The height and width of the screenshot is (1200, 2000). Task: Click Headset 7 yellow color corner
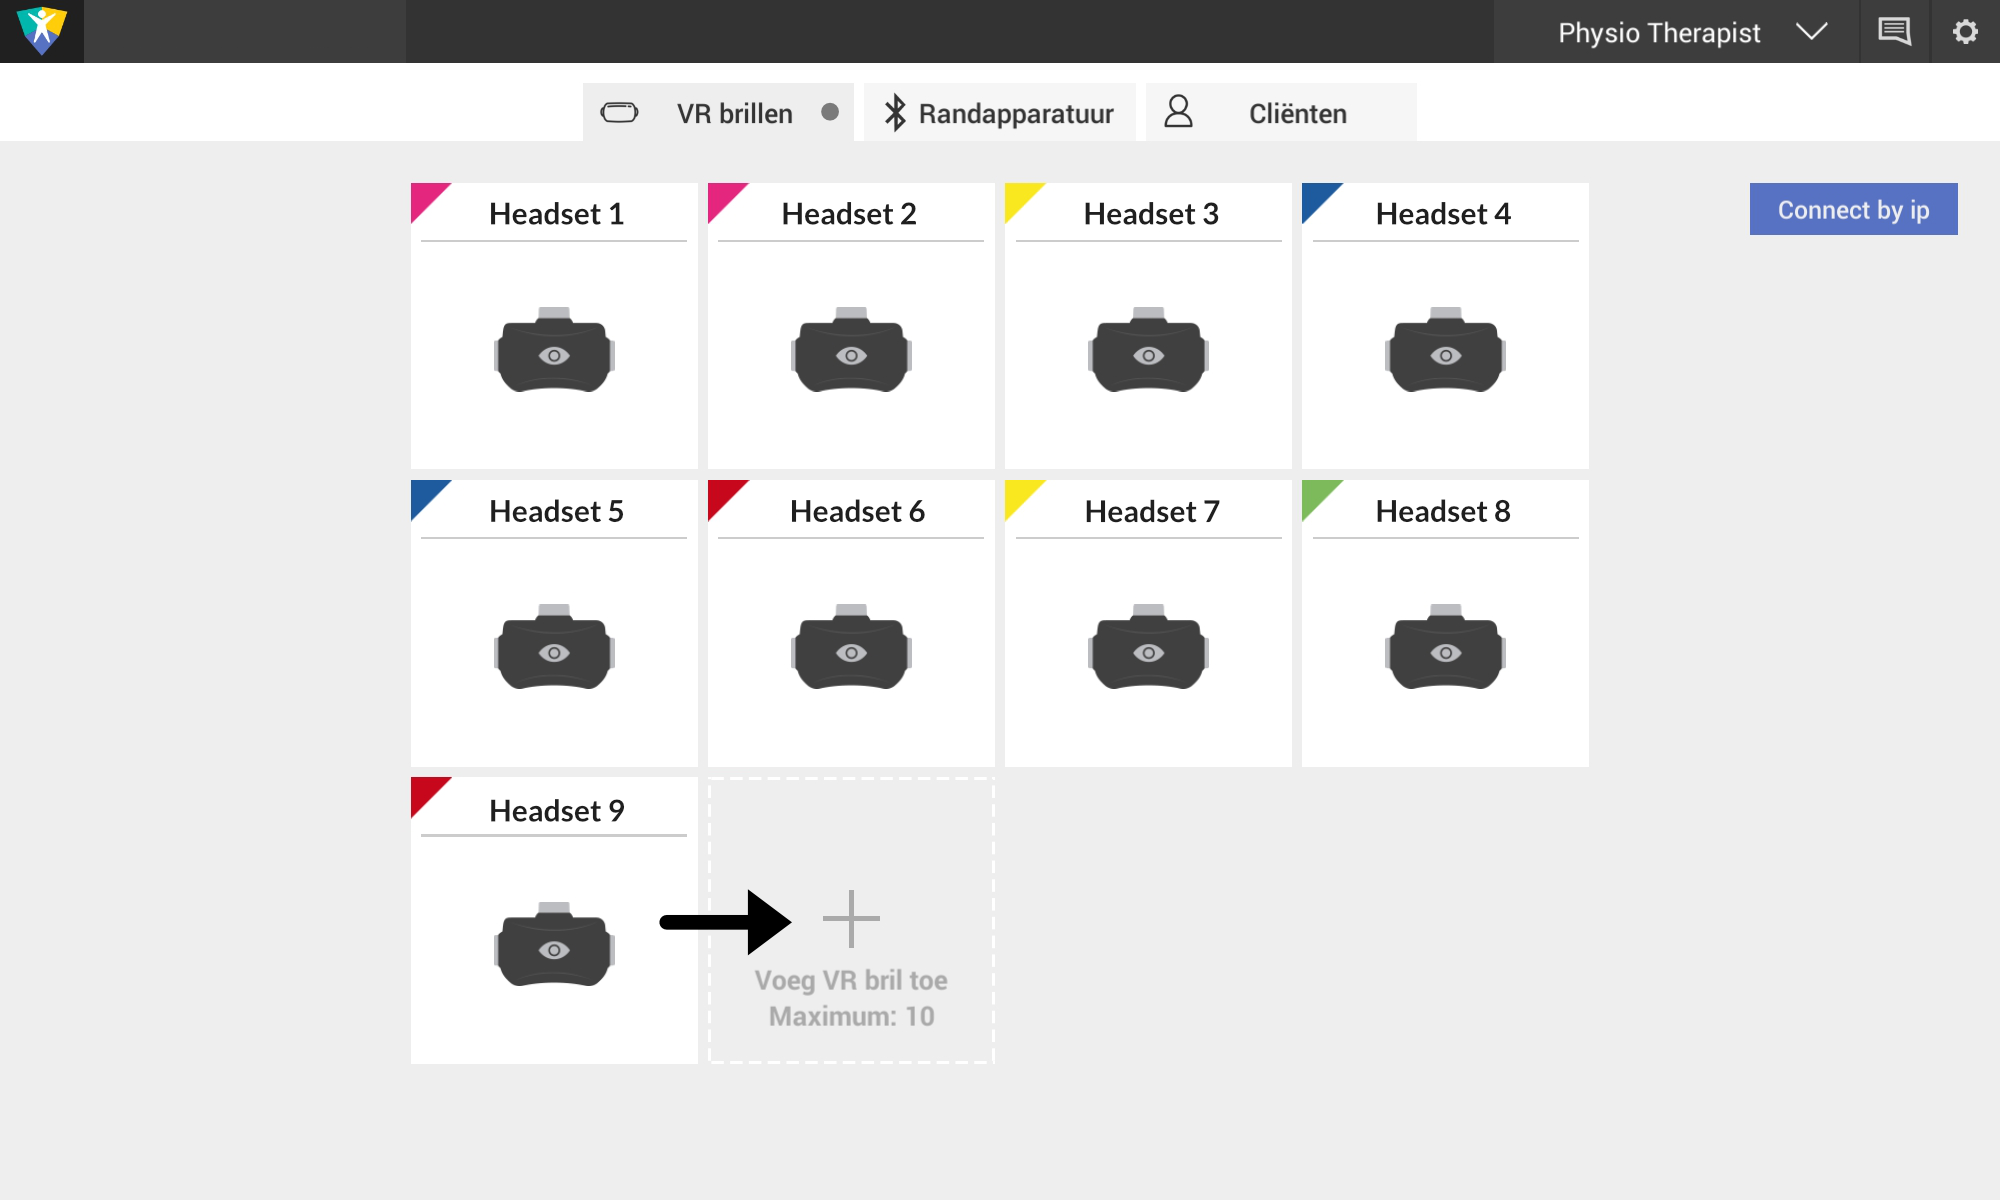1019,493
